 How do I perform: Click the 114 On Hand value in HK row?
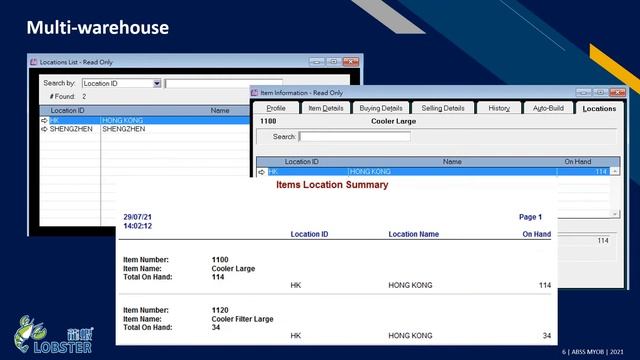pyautogui.click(x=601, y=172)
